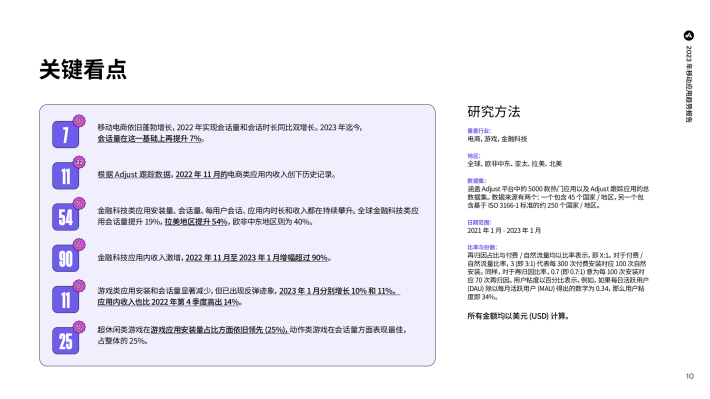Image resolution: width=710 pixels, height=399 pixels.
Task: Click "占整体的 25%。" line
Action: 123,341
